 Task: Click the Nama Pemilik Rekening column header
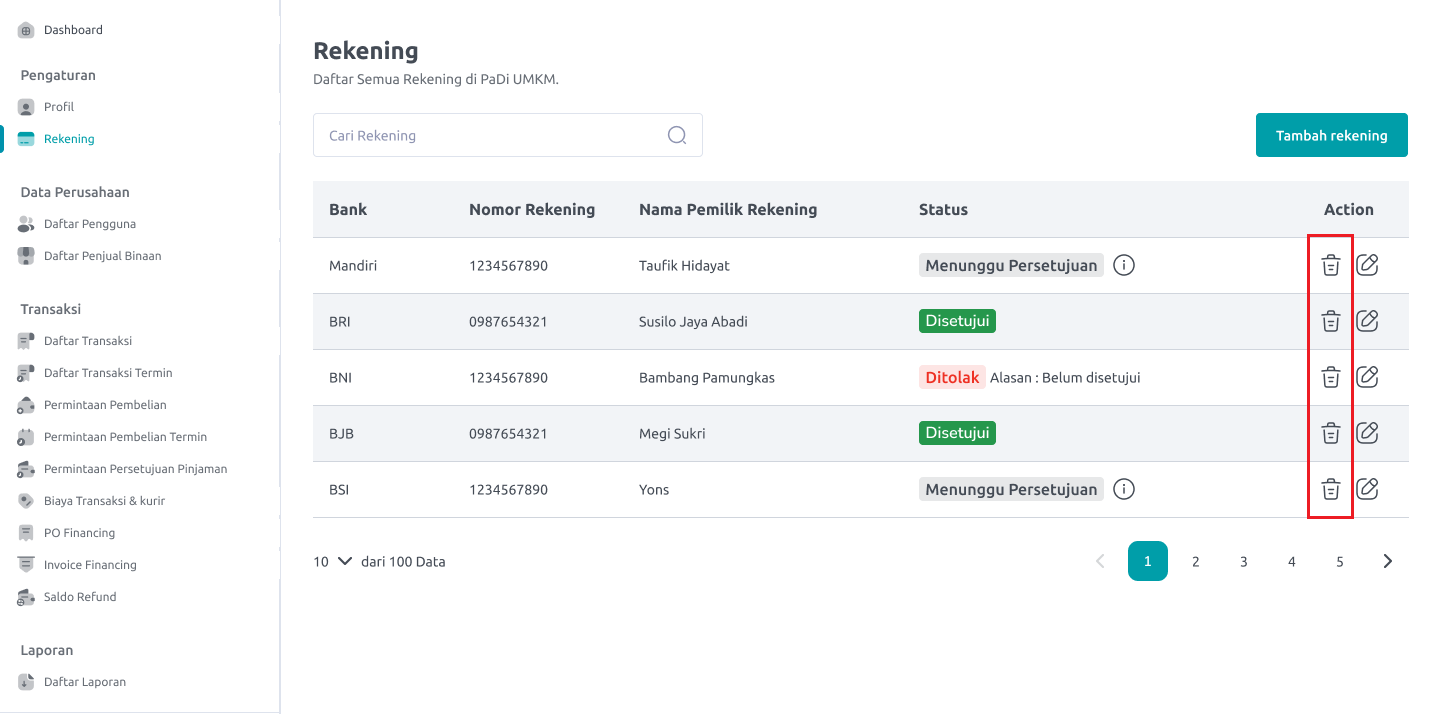[x=728, y=210]
